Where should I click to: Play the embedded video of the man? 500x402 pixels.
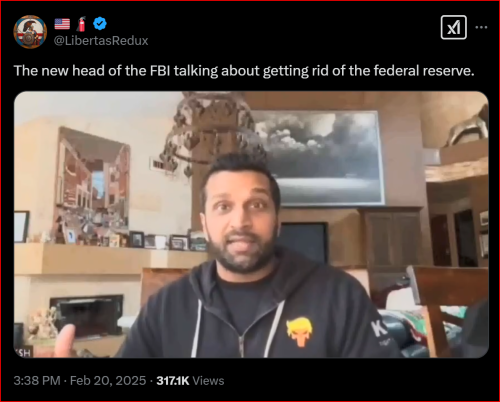[x=251, y=224]
